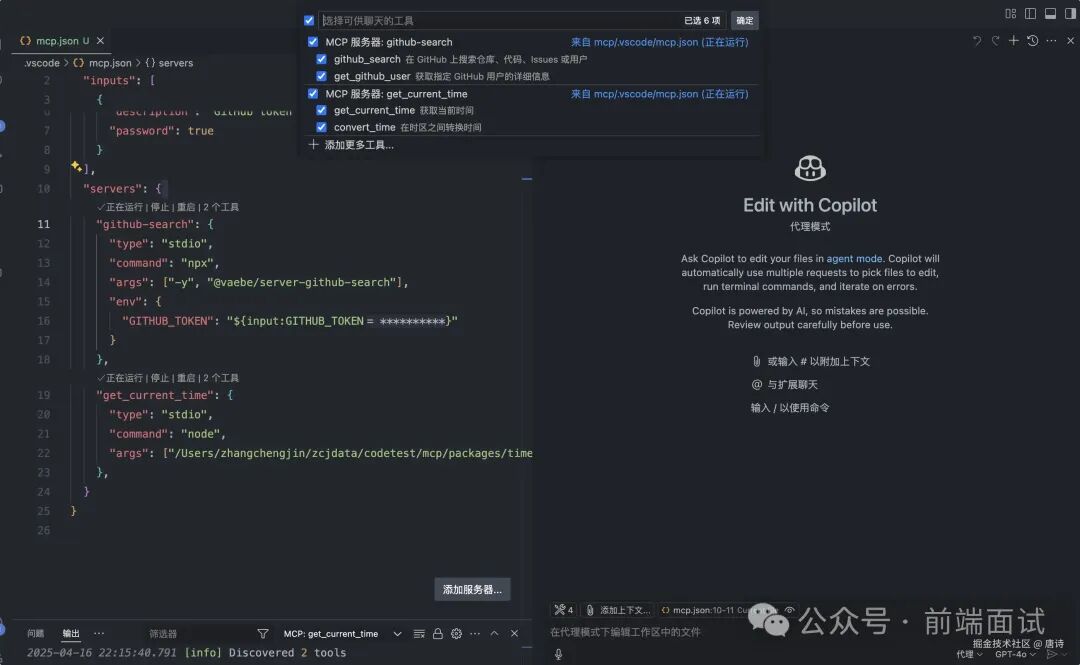The height and width of the screenshot is (665, 1080).
Task: Click the microphone voice input icon
Action: pos(559,654)
